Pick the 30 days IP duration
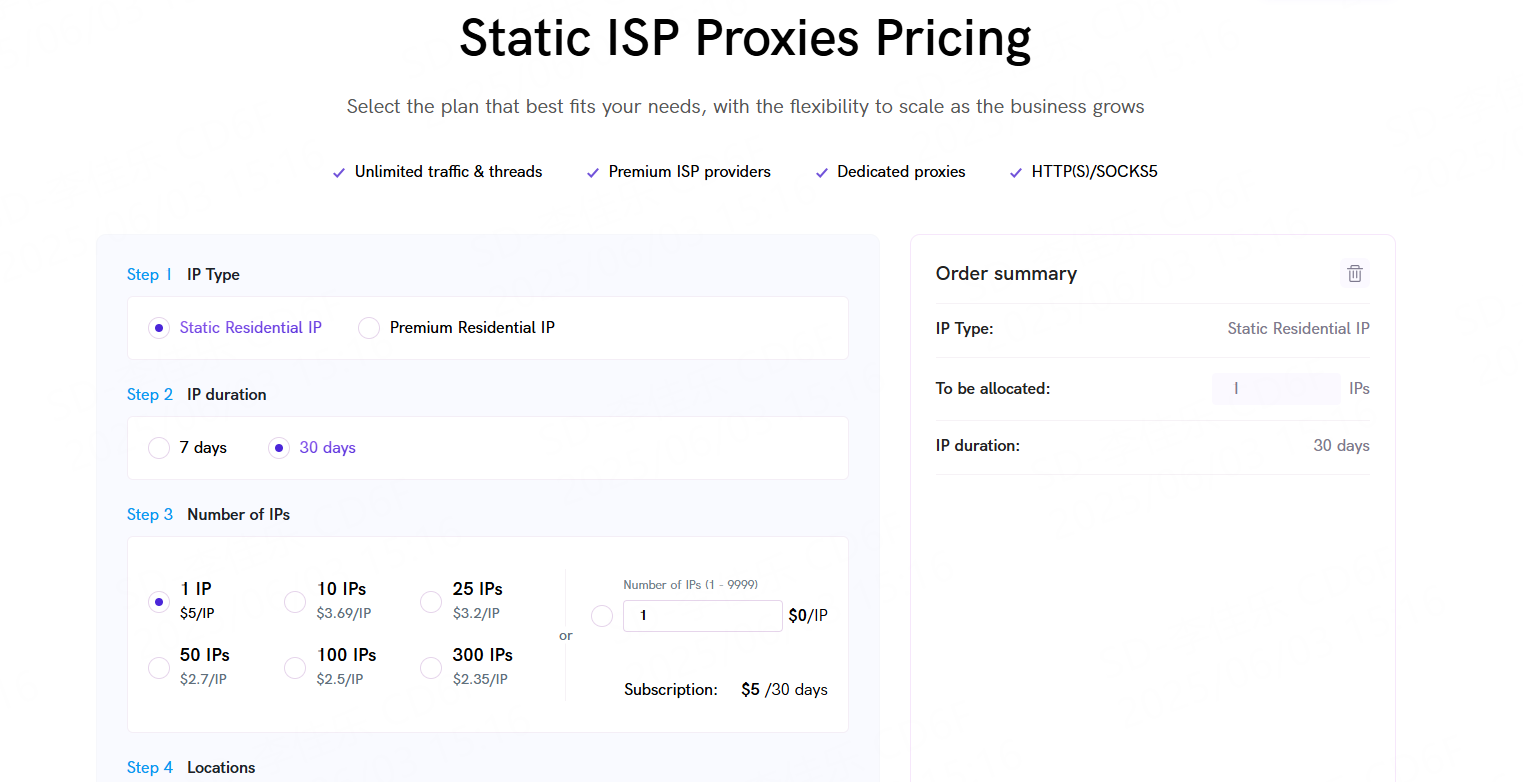 (279, 448)
